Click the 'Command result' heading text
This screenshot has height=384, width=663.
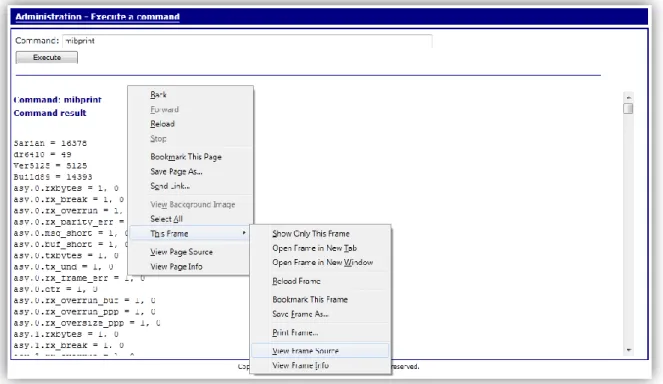point(50,113)
